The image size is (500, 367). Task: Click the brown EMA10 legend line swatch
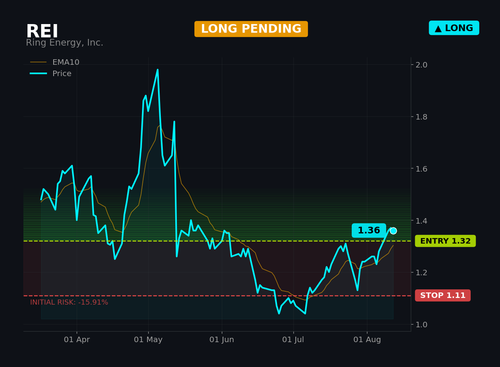(x=38, y=62)
